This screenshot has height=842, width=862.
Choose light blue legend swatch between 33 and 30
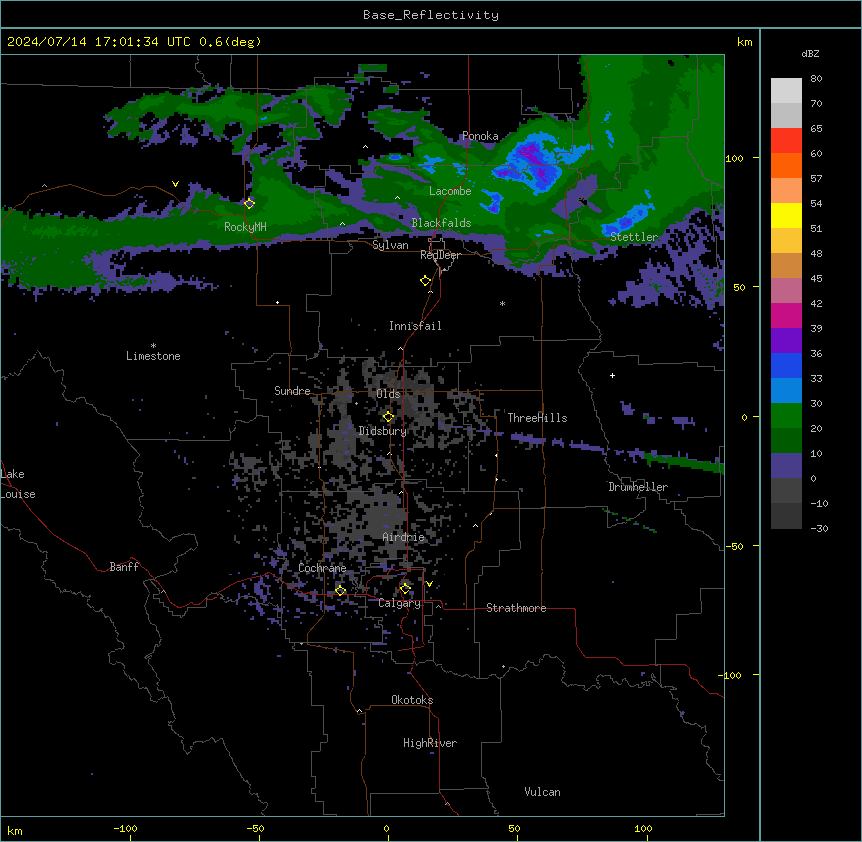[786, 390]
